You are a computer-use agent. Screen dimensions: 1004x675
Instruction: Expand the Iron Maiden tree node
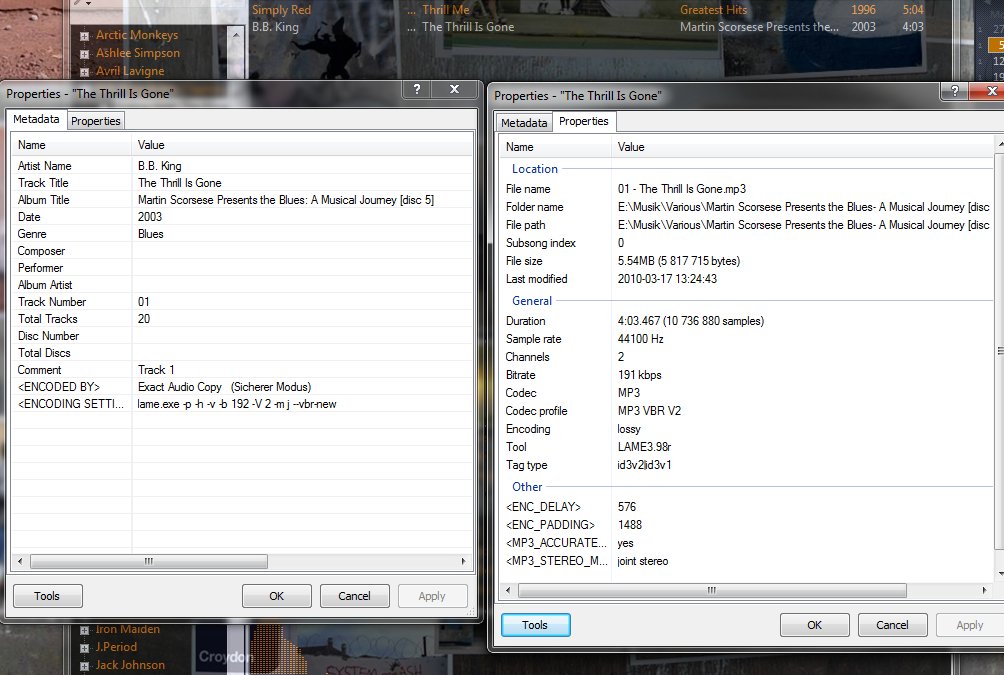point(84,630)
